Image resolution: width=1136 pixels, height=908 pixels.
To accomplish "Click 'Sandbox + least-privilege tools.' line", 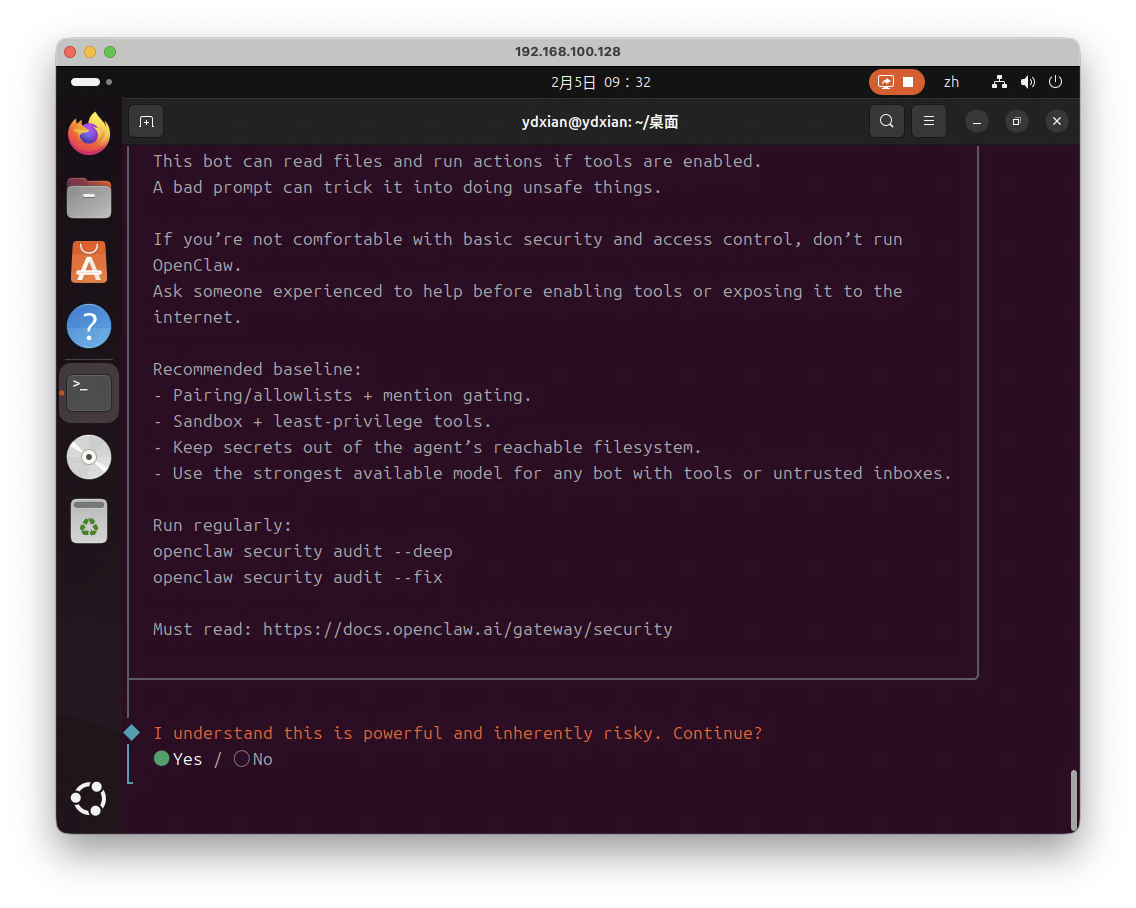I will pos(322,421).
